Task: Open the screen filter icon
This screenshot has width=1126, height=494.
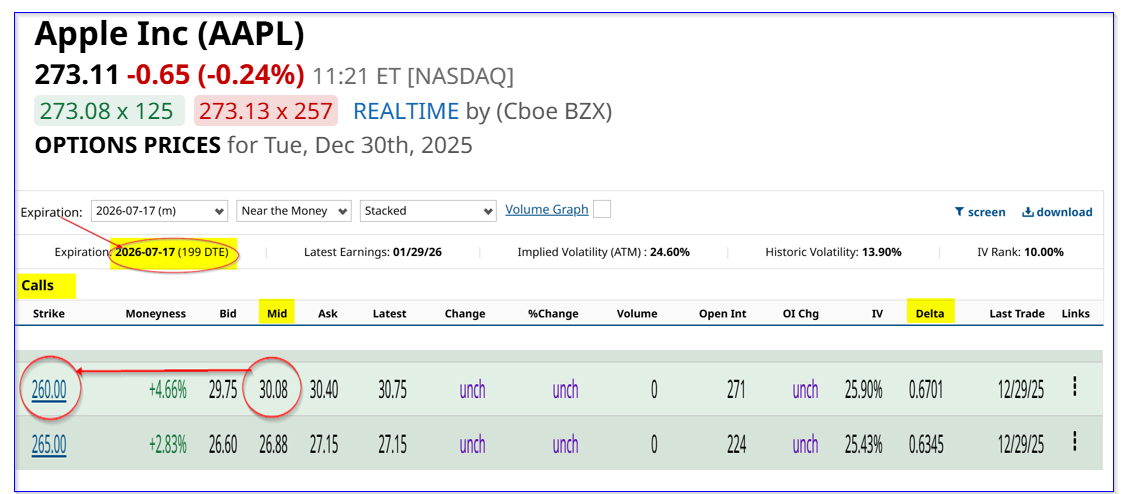Action: pos(960,212)
